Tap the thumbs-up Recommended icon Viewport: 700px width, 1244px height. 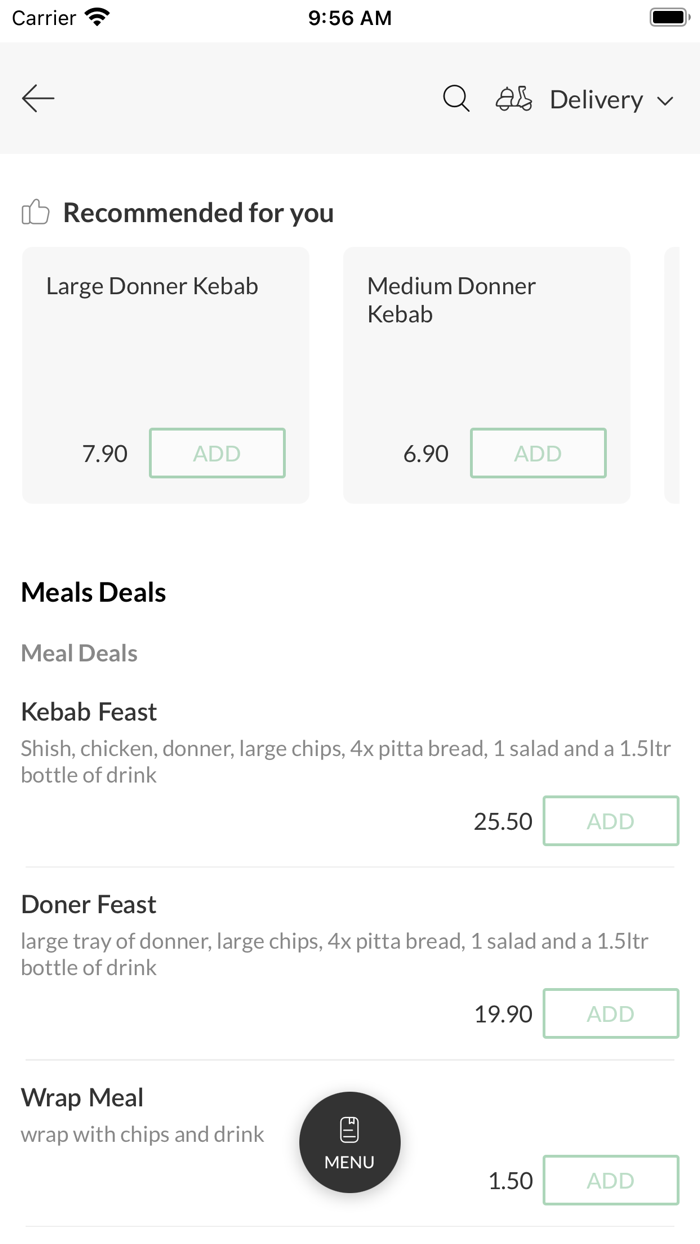tap(35, 212)
